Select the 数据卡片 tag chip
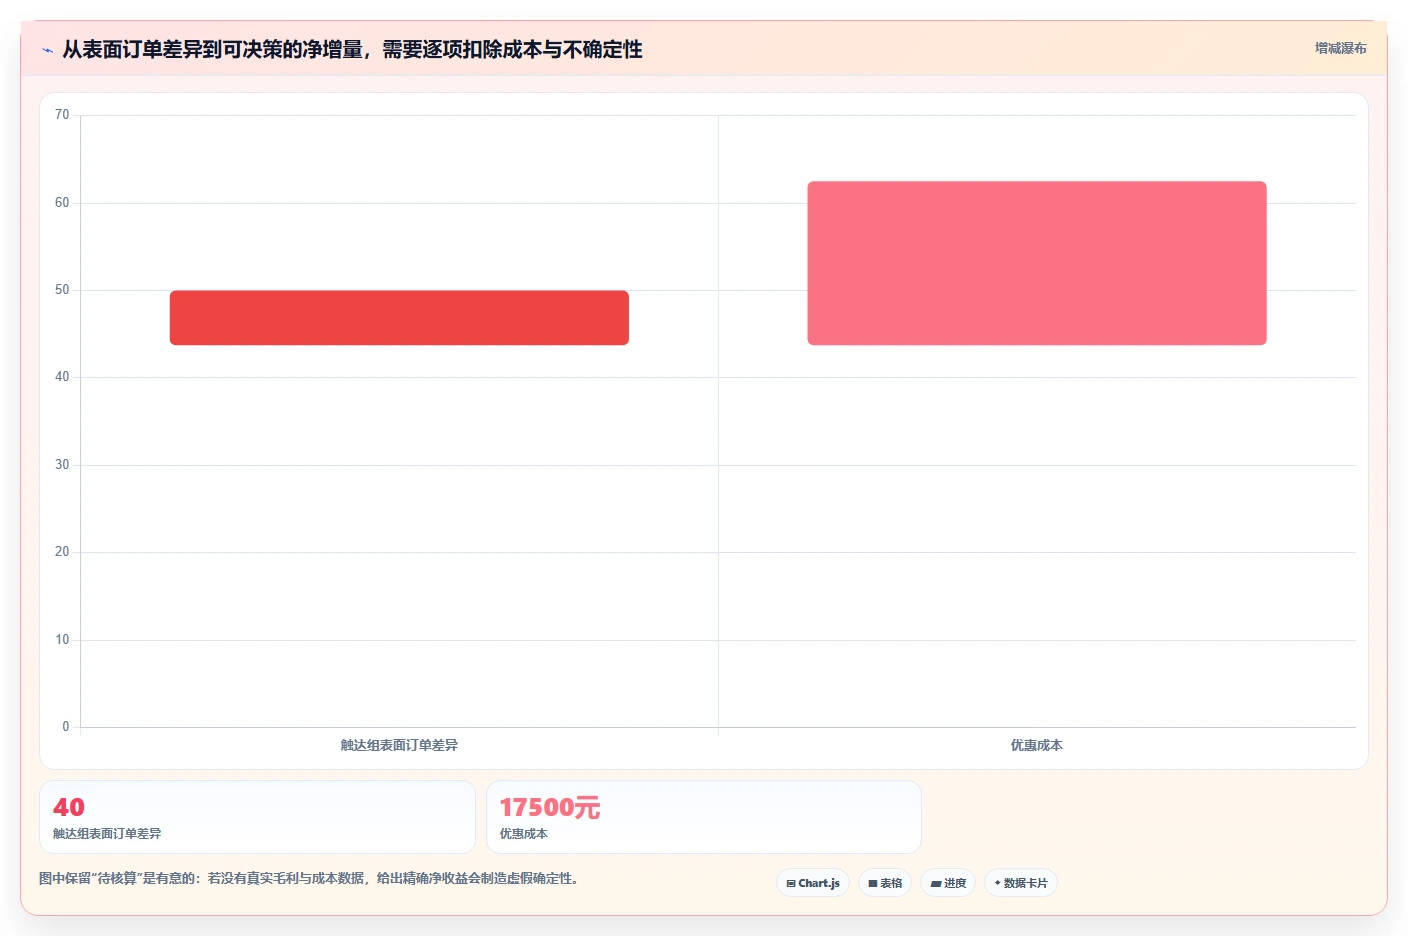This screenshot has width=1408, height=936. [x=1021, y=883]
